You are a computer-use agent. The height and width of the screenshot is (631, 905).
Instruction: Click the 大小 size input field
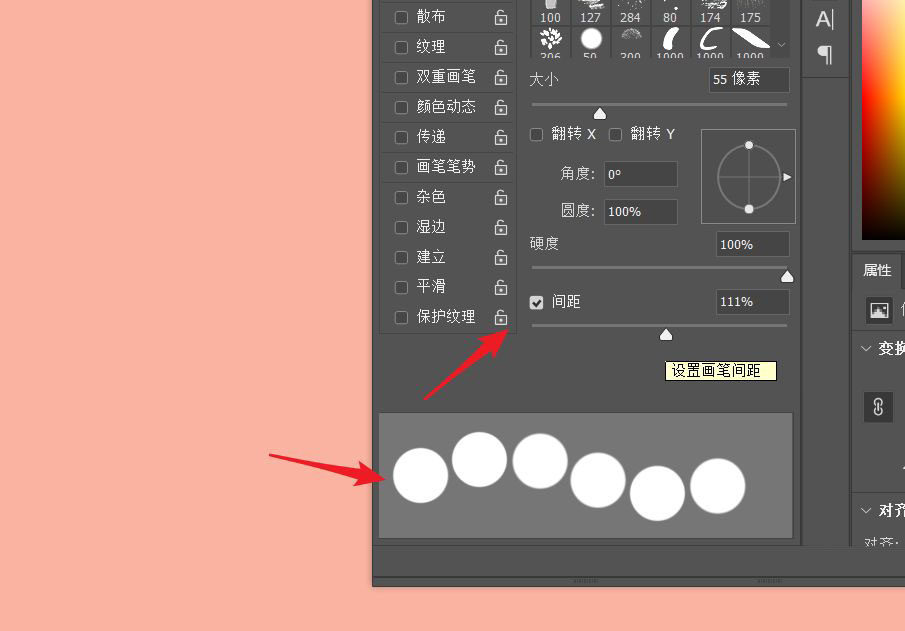pos(749,80)
